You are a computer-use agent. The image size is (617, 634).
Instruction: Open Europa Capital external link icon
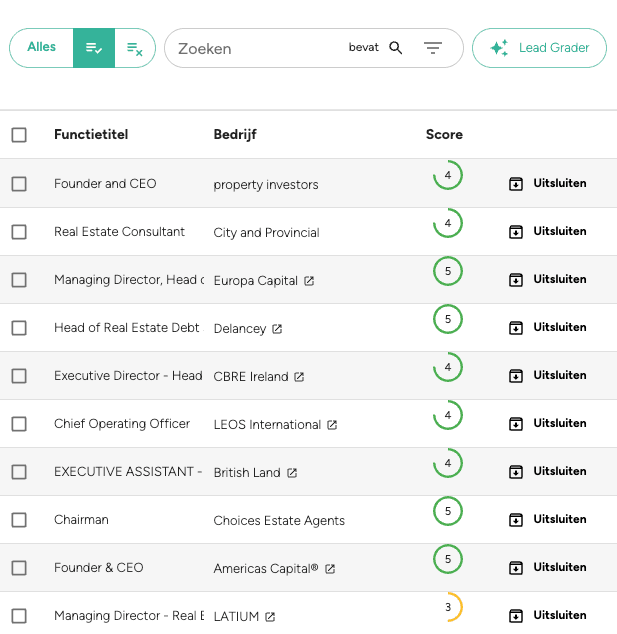309,281
